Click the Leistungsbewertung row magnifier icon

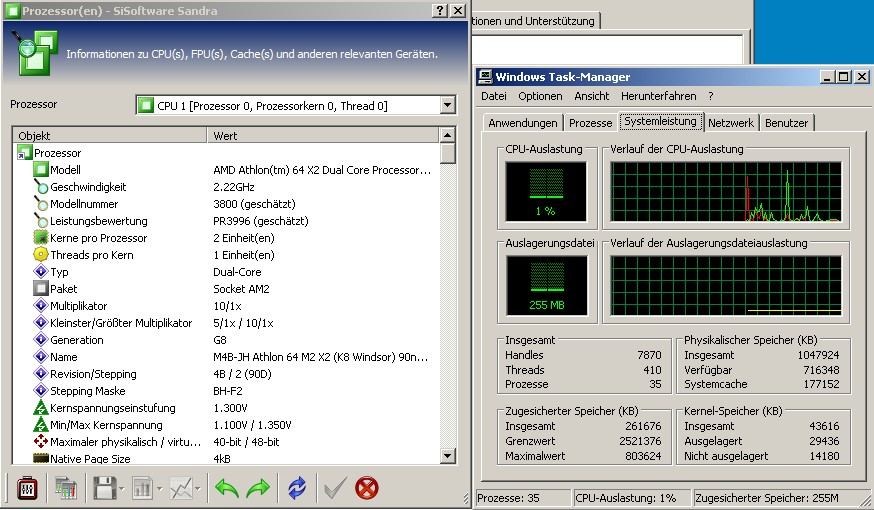click(x=41, y=221)
